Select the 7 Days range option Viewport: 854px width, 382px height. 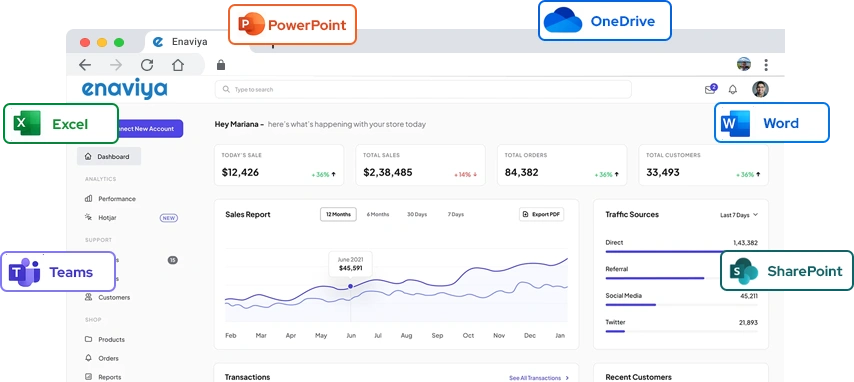pyautogui.click(x=456, y=214)
